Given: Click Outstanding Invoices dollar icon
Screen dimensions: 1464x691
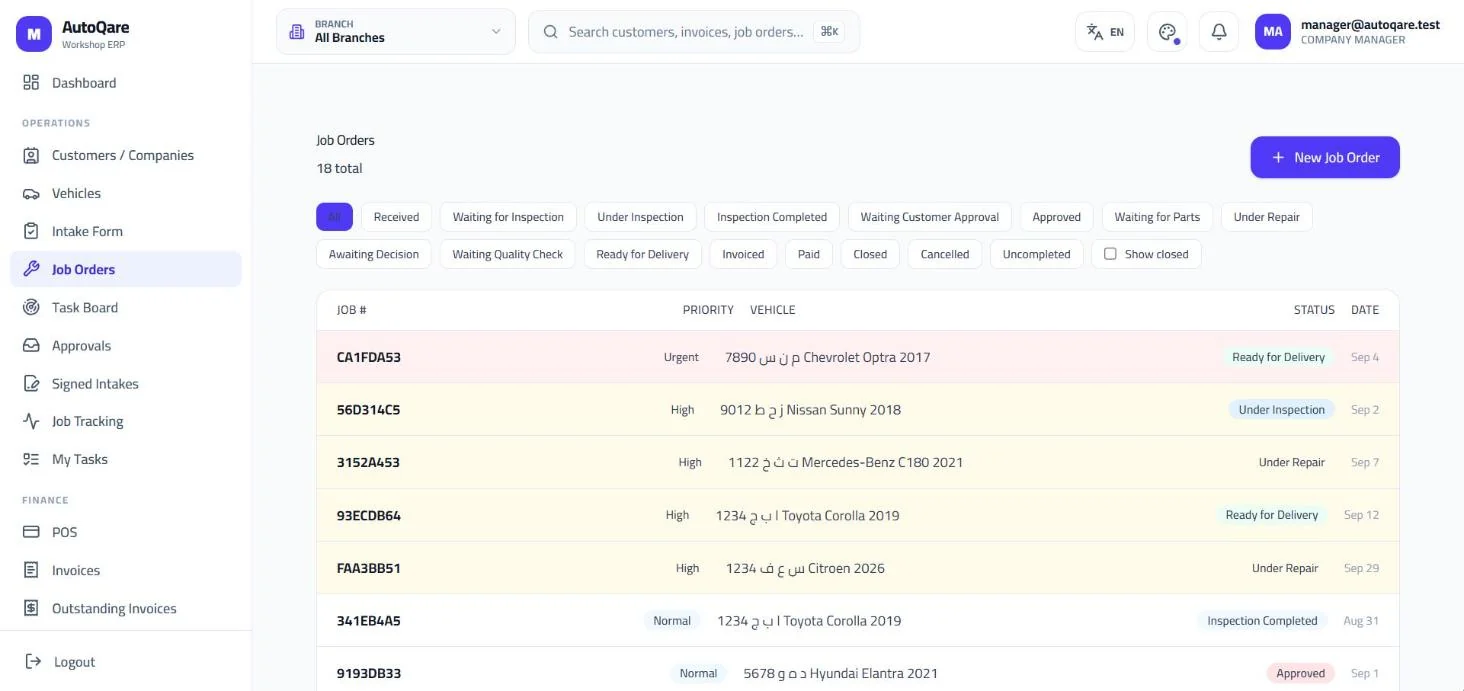Looking at the screenshot, I should 31,608.
